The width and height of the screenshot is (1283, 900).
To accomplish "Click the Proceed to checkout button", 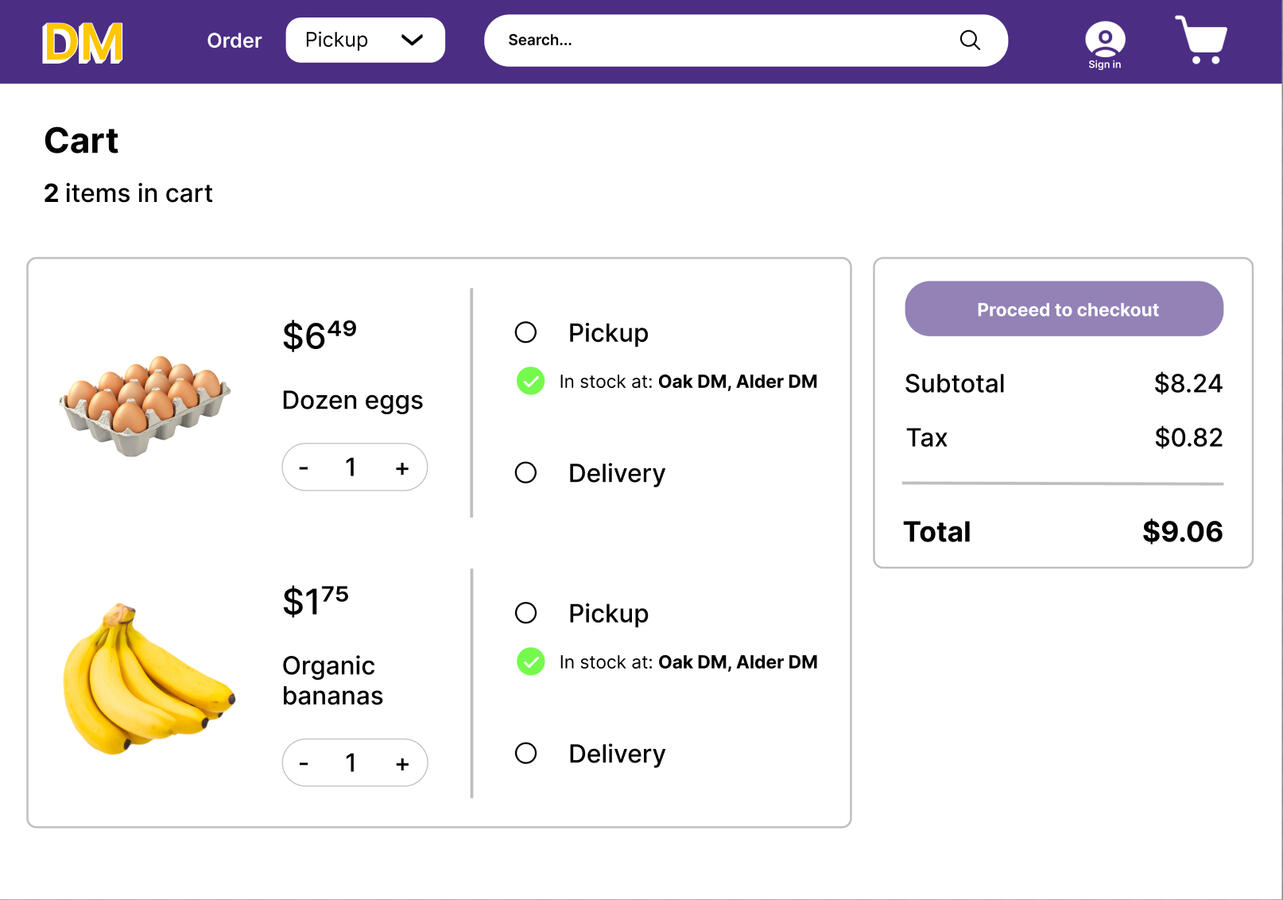I will click(1064, 309).
